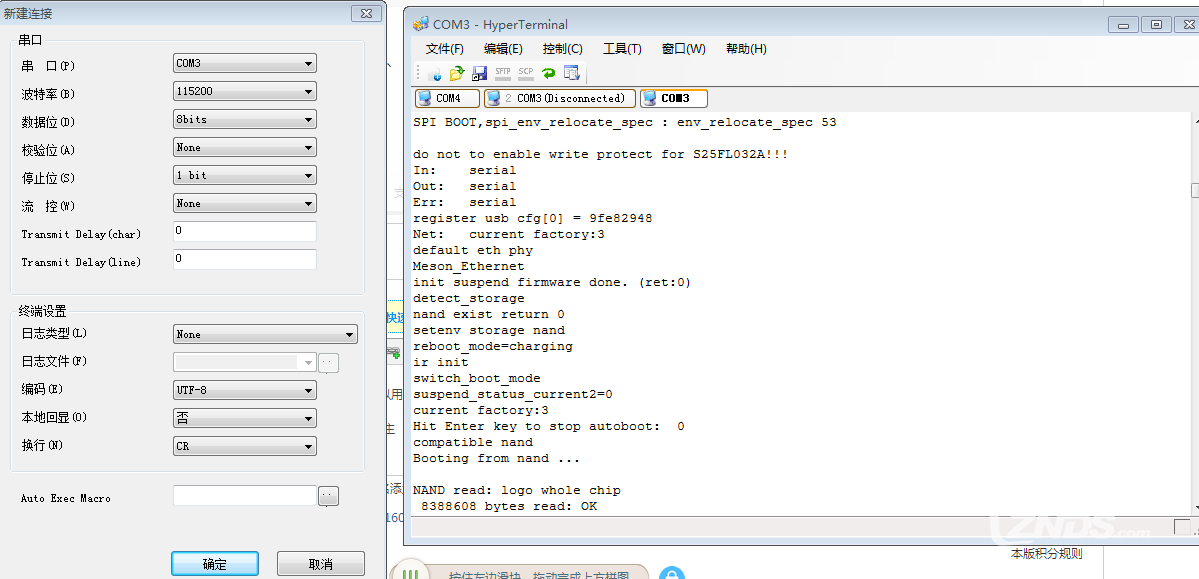
Task: Click the 'default eth phy' terminal line
Action: pyautogui.click(x=473, y=250)
